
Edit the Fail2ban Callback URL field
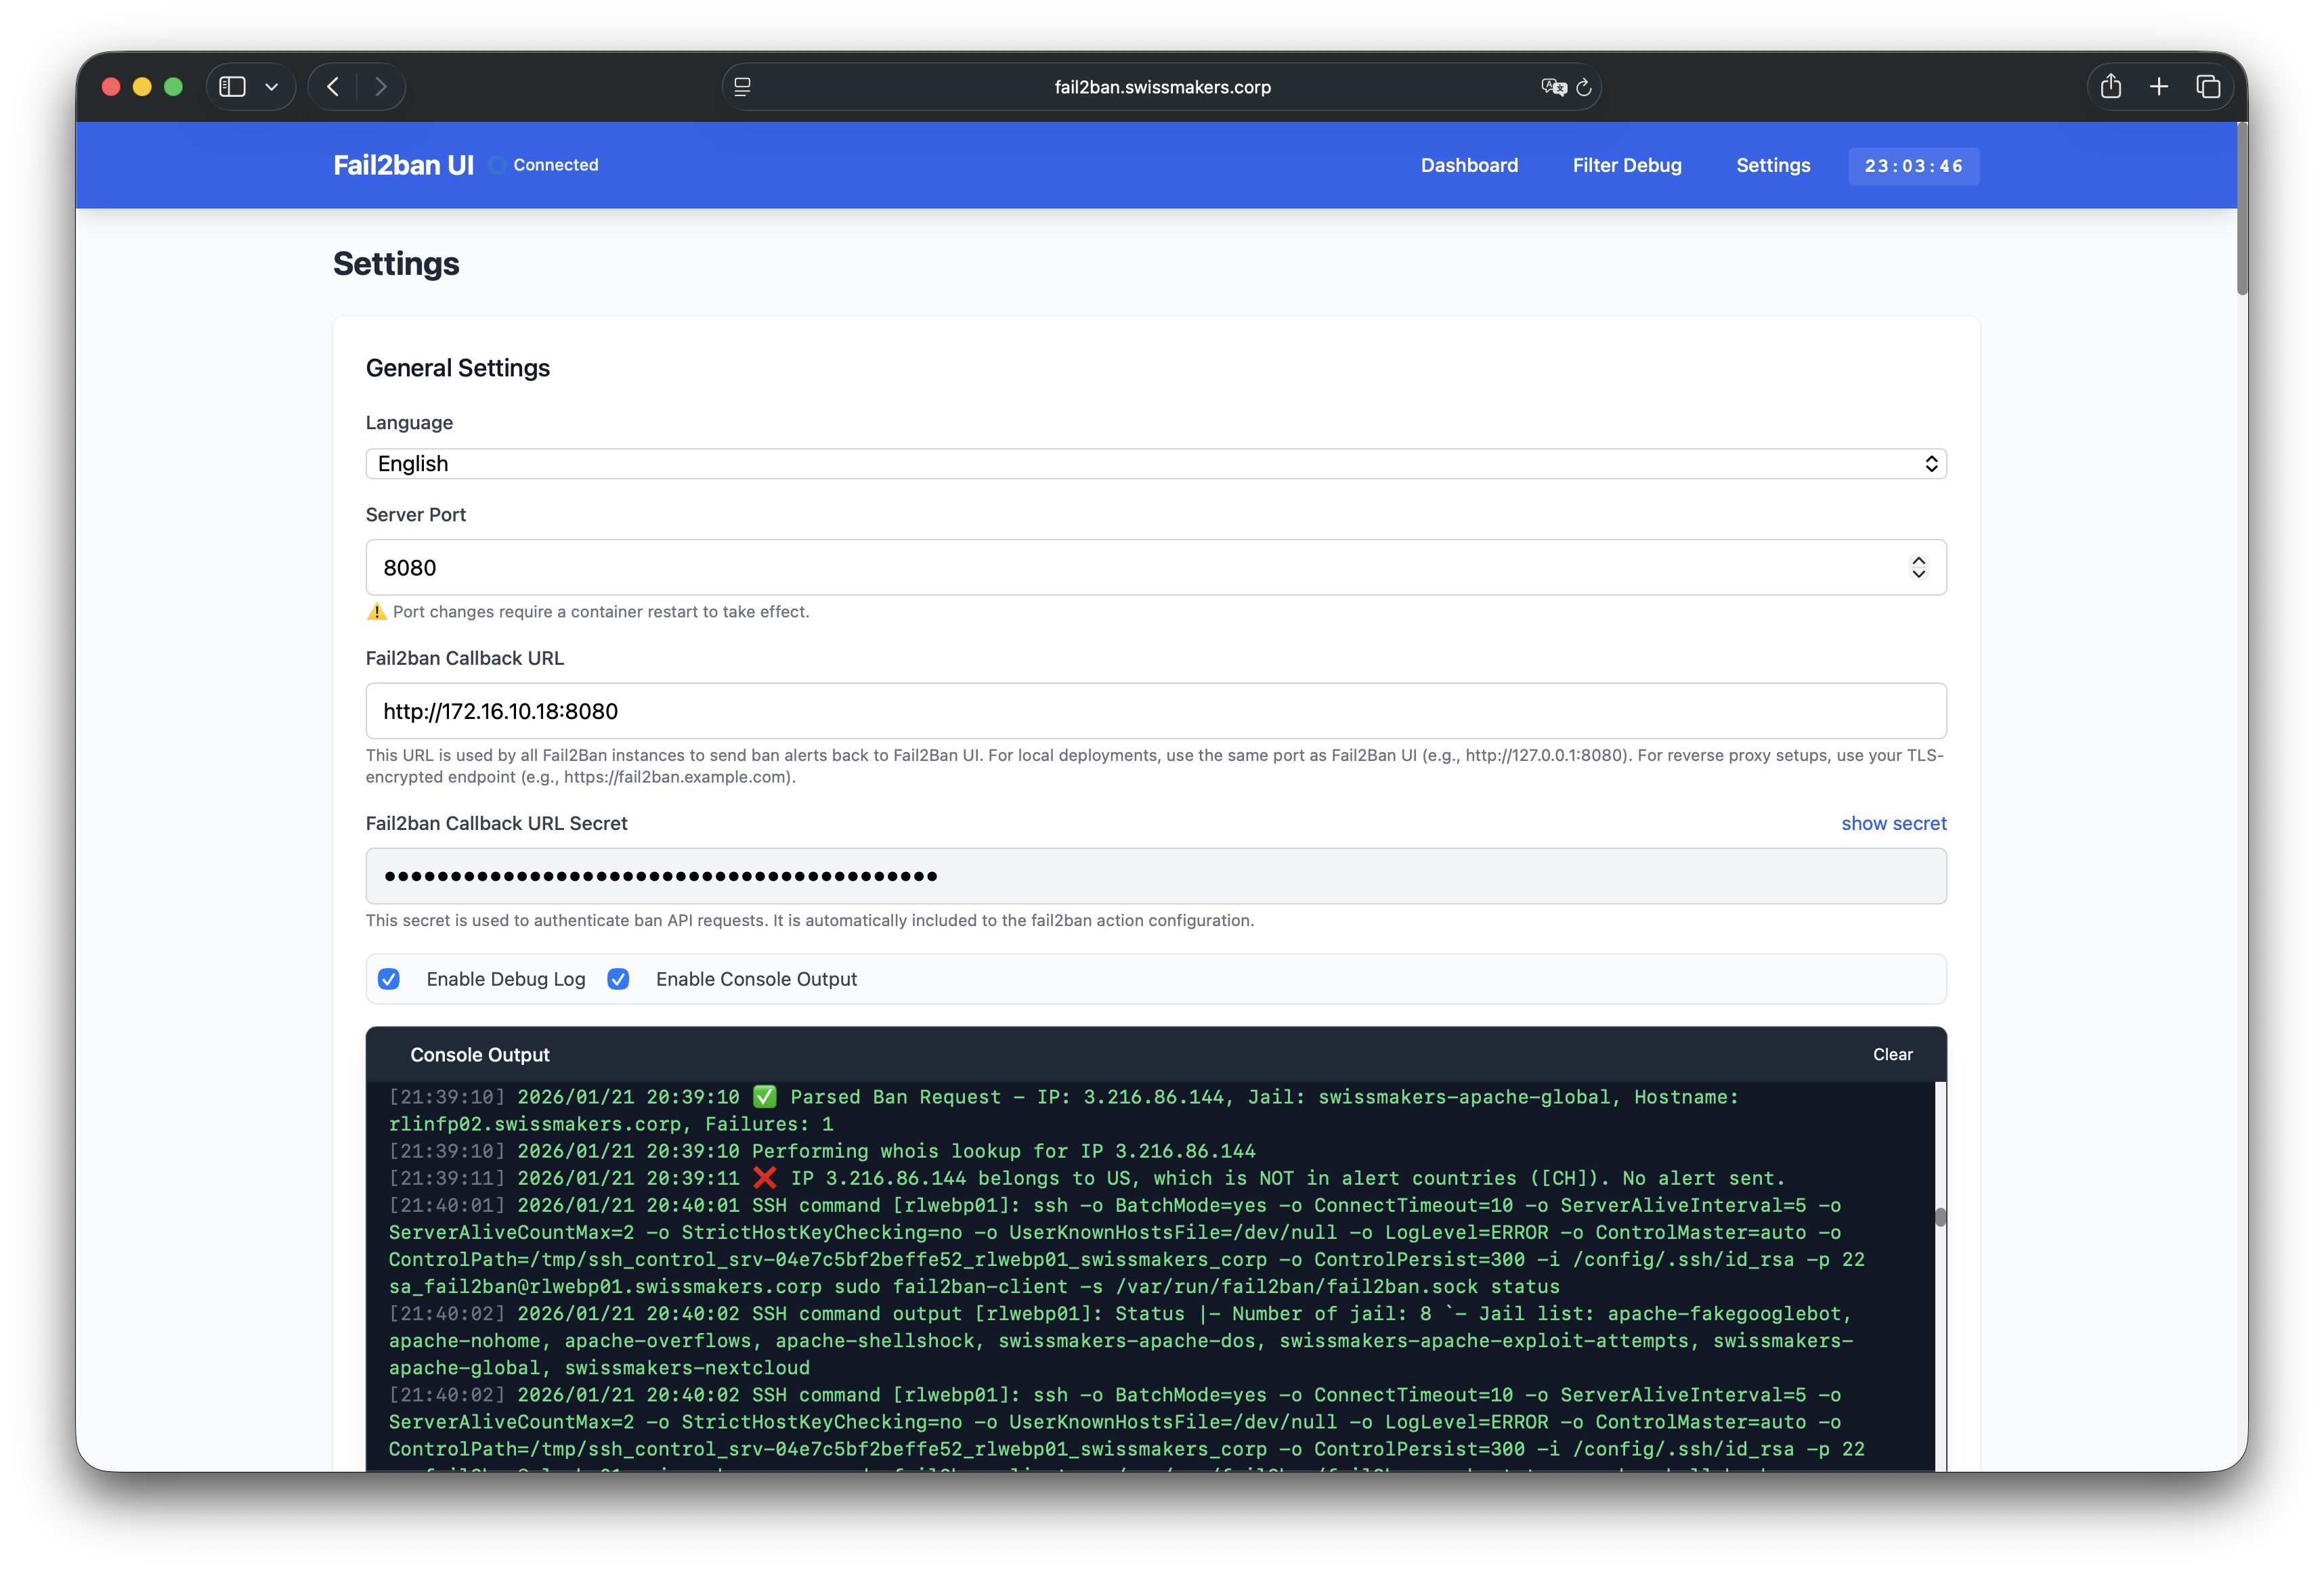(1156, 711)
